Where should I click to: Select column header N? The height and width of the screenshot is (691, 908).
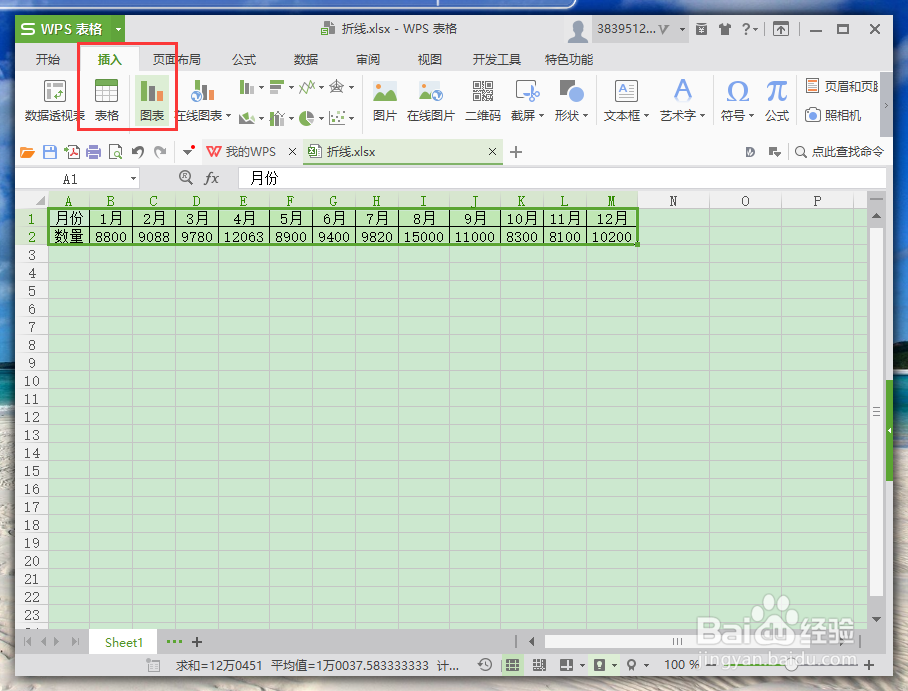click(x=673, y=201)
